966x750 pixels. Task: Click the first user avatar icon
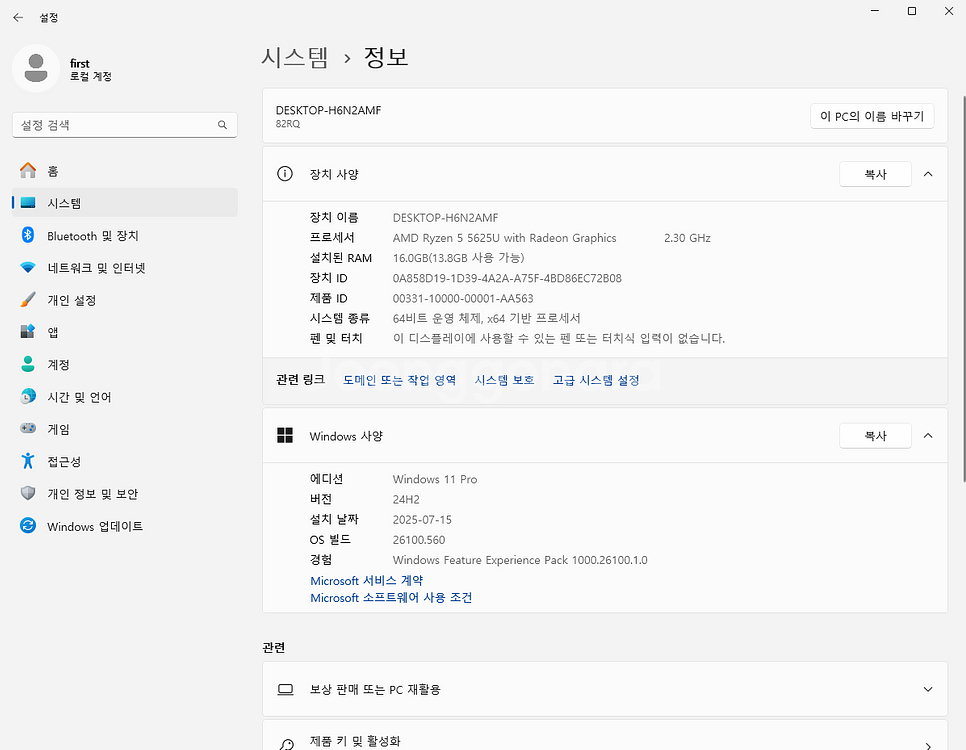coord(36,68)
